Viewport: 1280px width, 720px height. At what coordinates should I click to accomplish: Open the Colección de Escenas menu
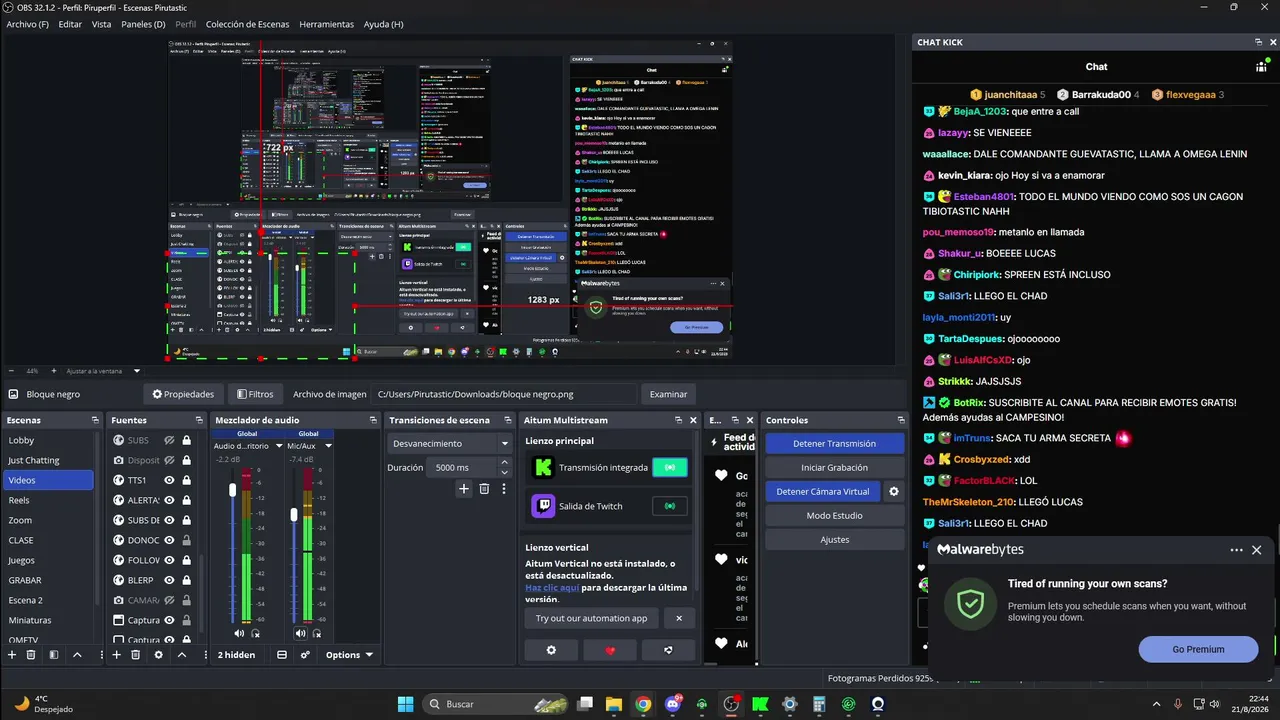coord(247,24)
